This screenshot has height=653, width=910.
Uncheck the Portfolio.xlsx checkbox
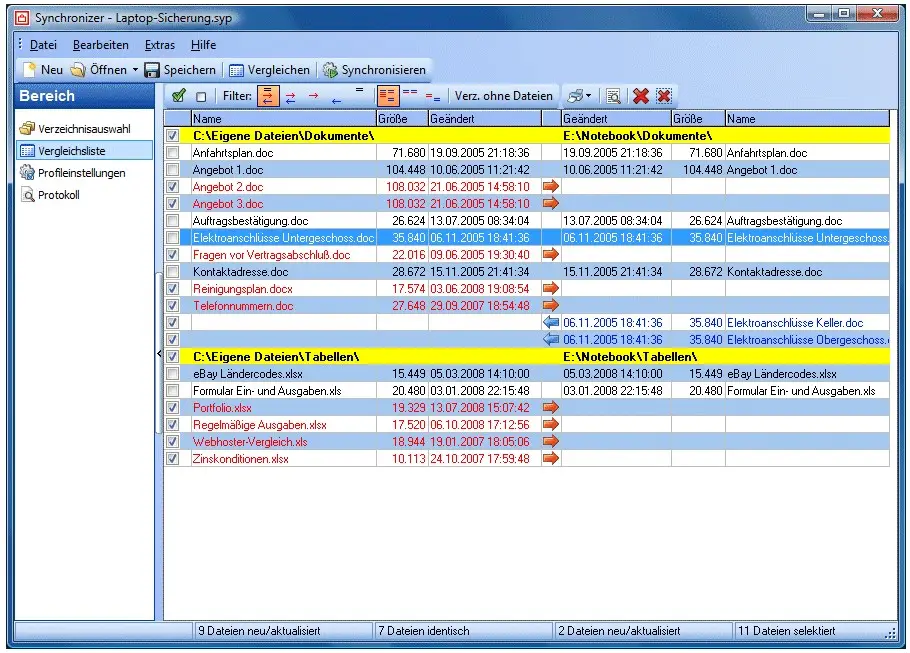coord(173,408)
